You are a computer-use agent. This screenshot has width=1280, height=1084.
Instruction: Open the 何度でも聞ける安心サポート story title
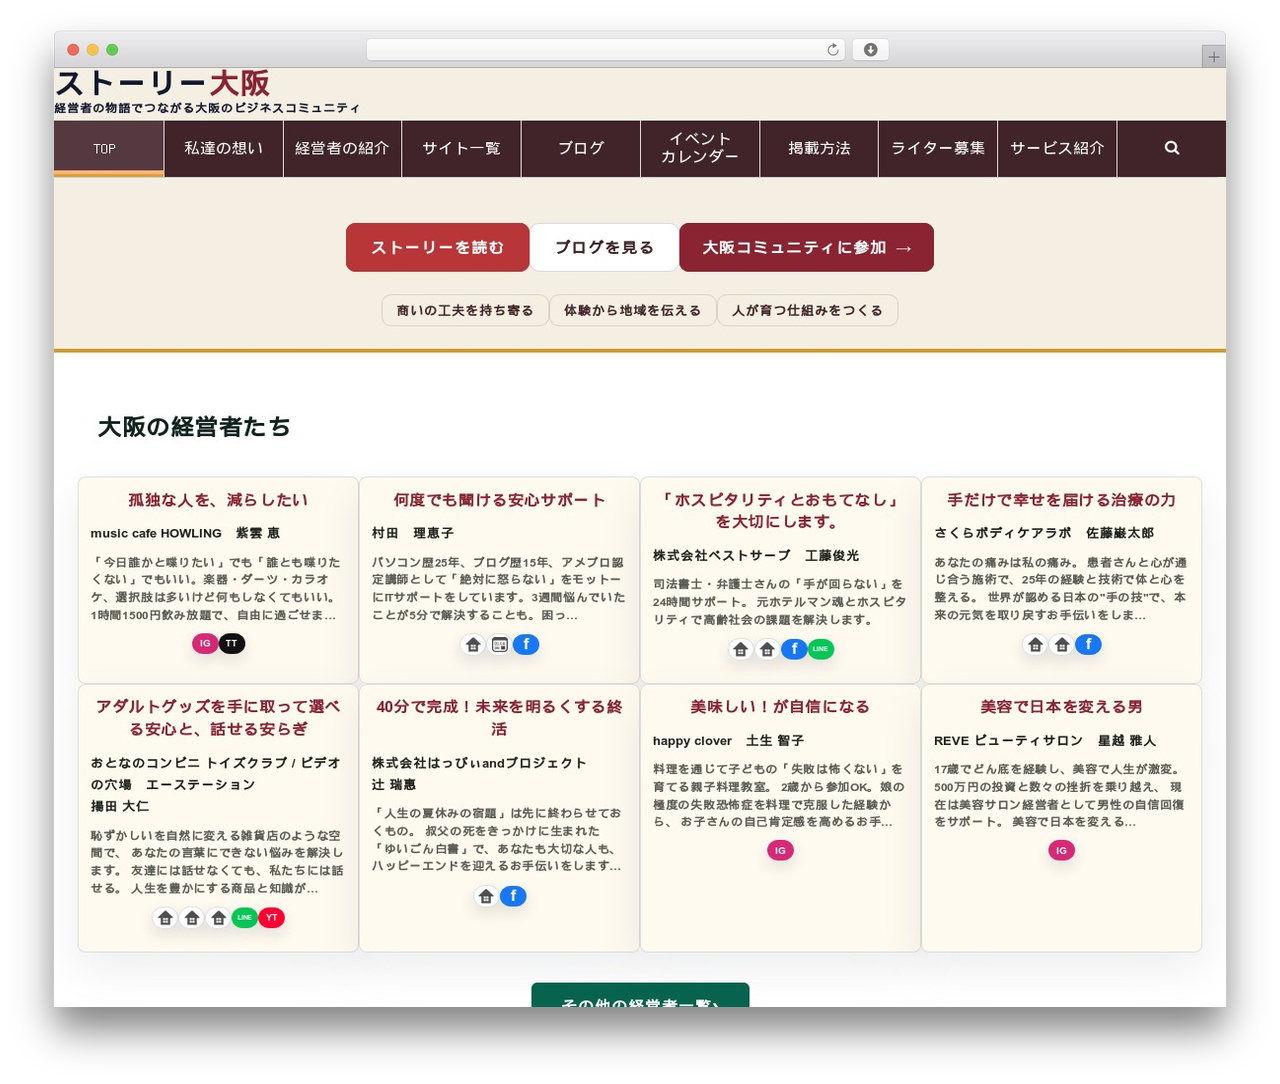(x=499, y=500)
